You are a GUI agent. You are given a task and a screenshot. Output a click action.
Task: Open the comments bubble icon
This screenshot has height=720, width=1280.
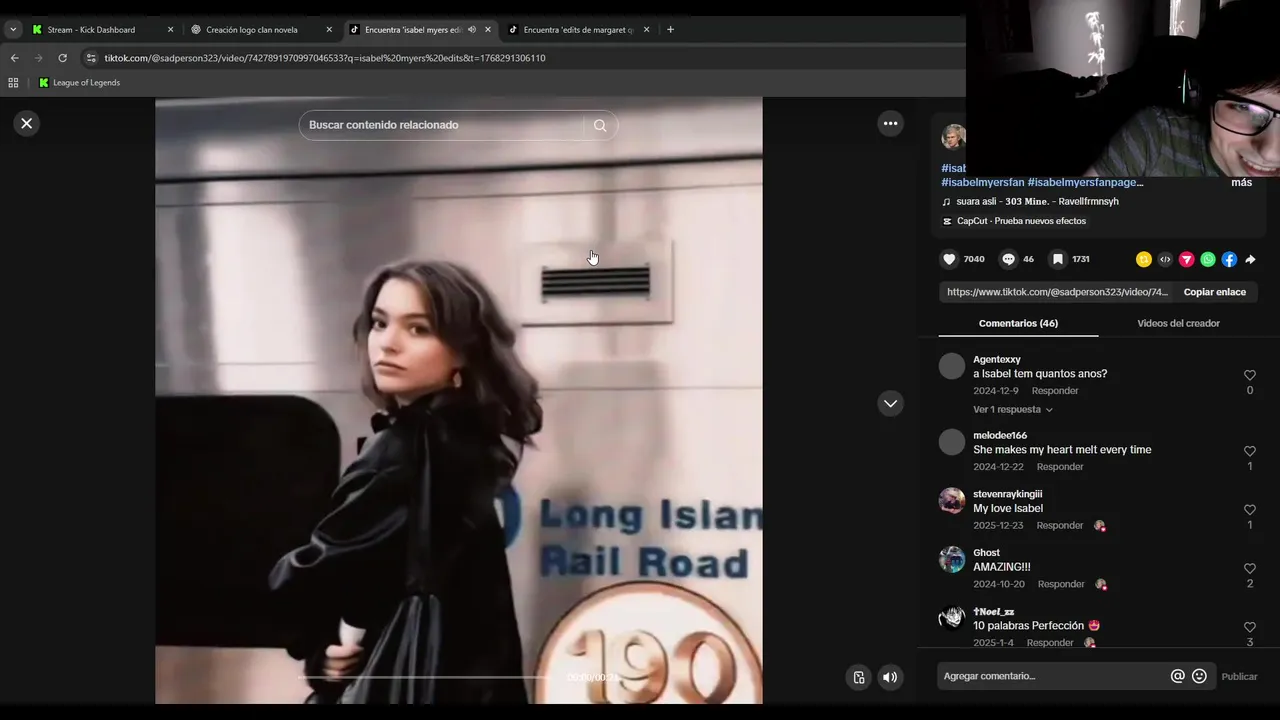(1008, 259)
